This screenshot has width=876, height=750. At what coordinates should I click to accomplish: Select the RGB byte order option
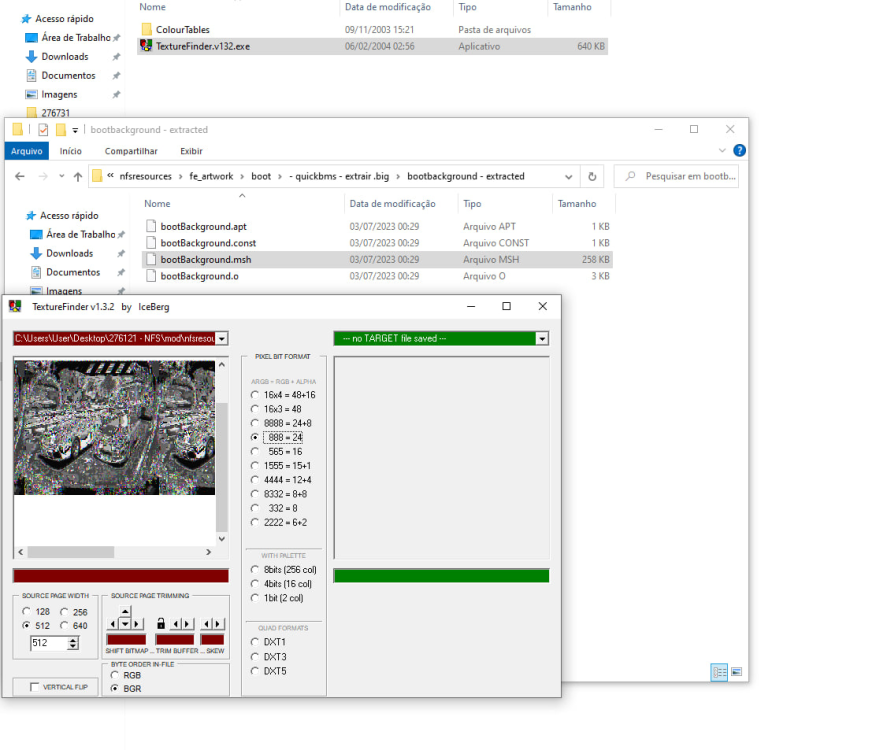click(115, 675)
